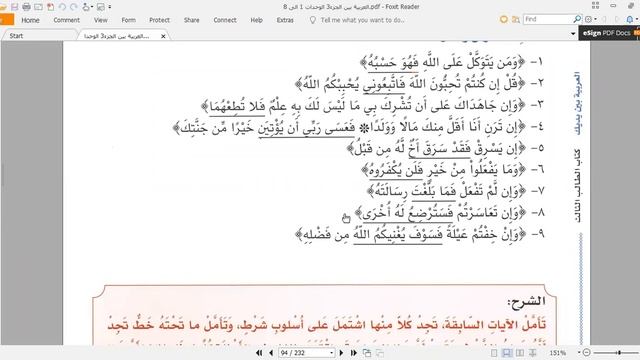Switch to single page view mode
This screenshot has height=360, width=640.
494,353
